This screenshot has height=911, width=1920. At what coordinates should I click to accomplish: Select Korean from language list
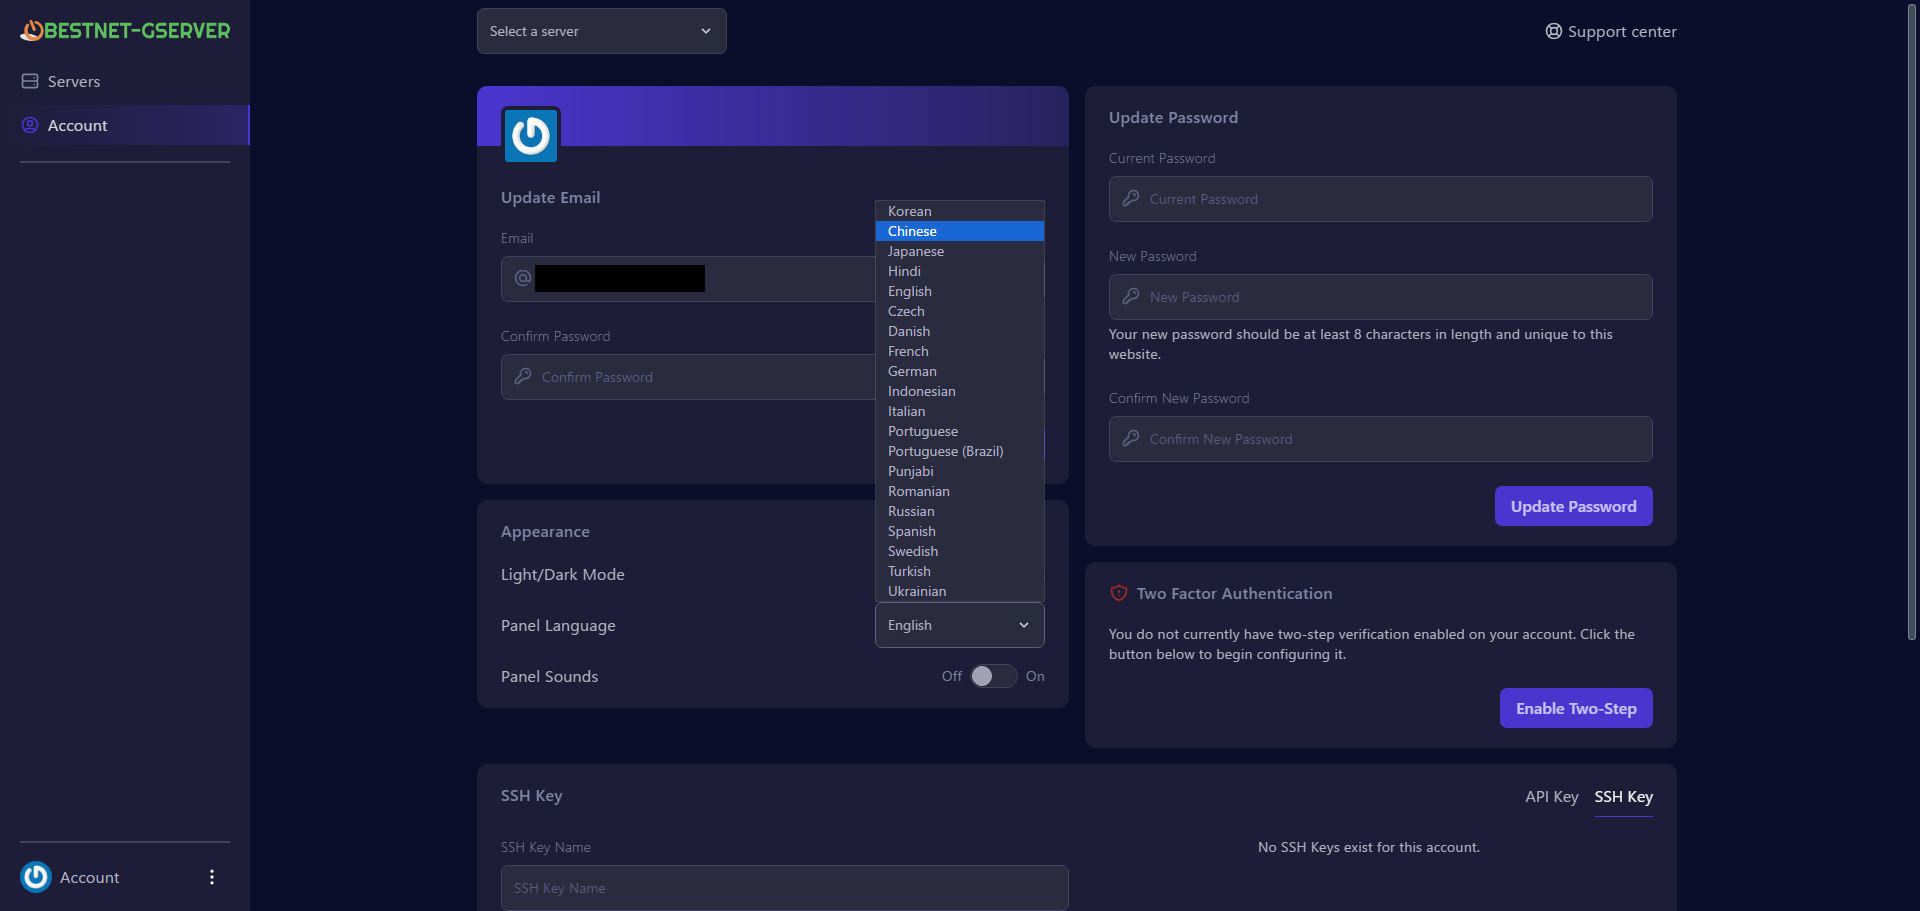coord(960,211)
